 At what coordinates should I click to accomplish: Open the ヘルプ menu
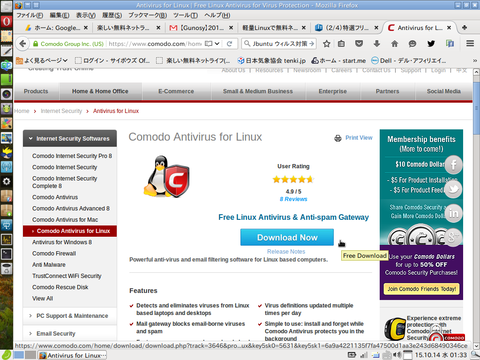217,15
